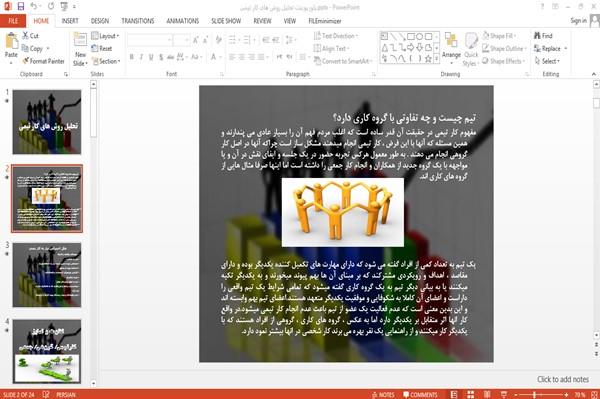Screen dimensions: 600x399
Task: Click the Find binoculars icon
Action: (x=537, y=36)
